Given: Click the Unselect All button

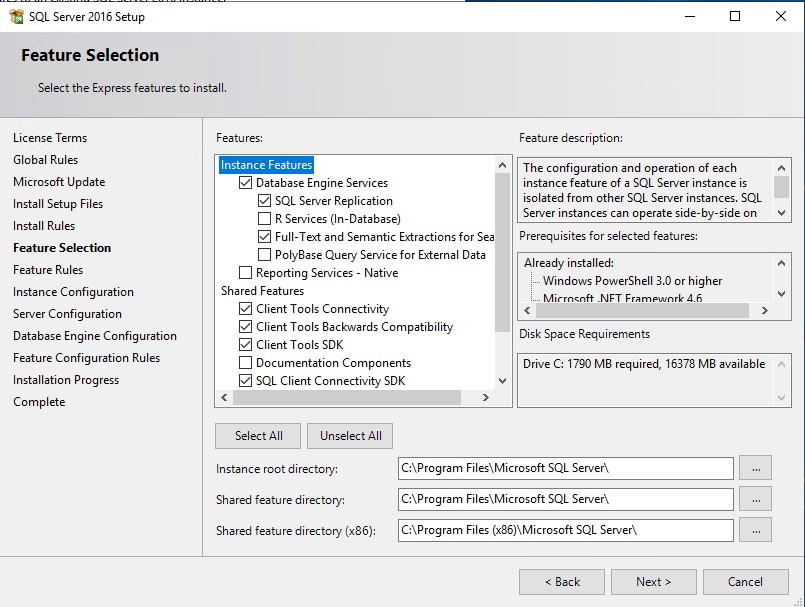Looking at the screenshot, I should (351, 436).
